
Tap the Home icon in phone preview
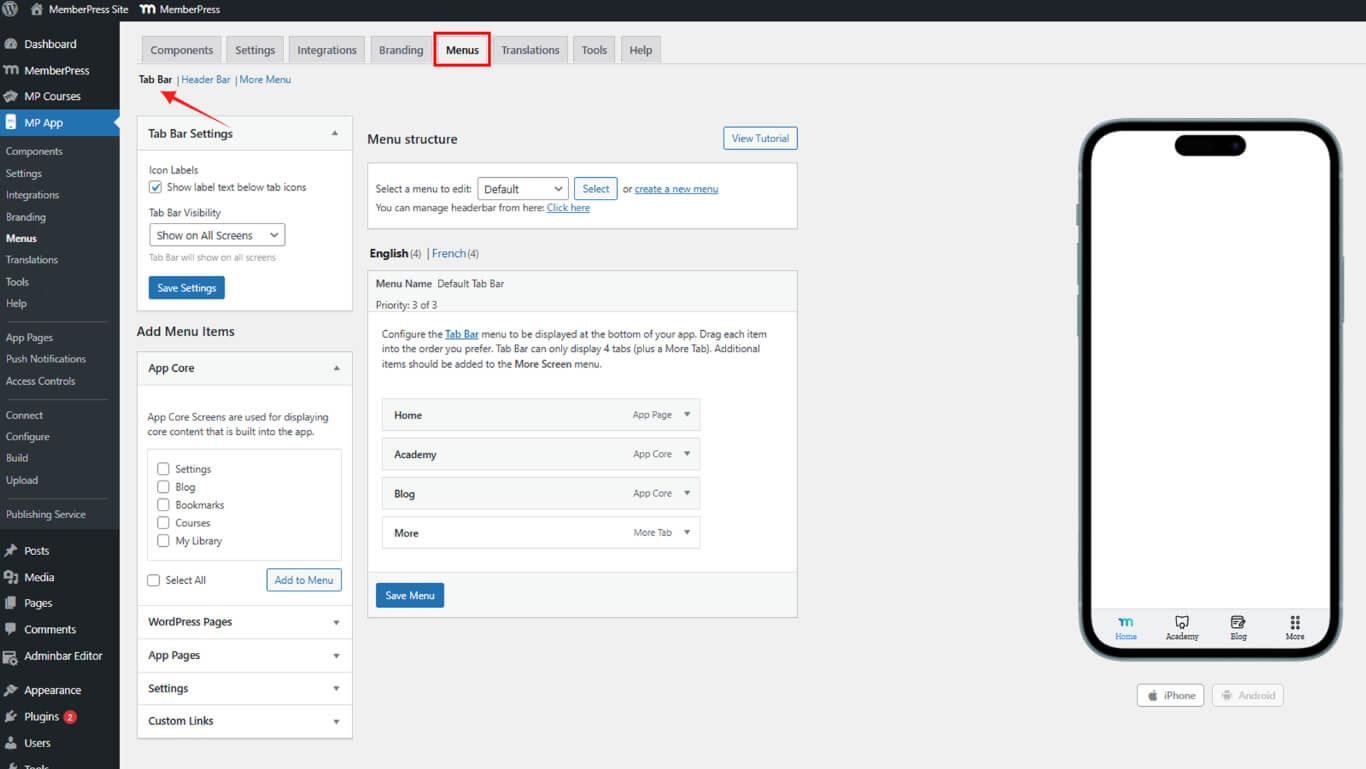point(1126,622)
